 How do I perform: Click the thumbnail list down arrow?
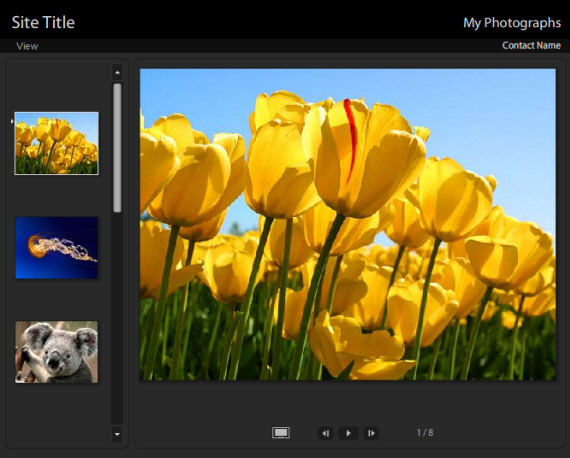tap(117, 434)
